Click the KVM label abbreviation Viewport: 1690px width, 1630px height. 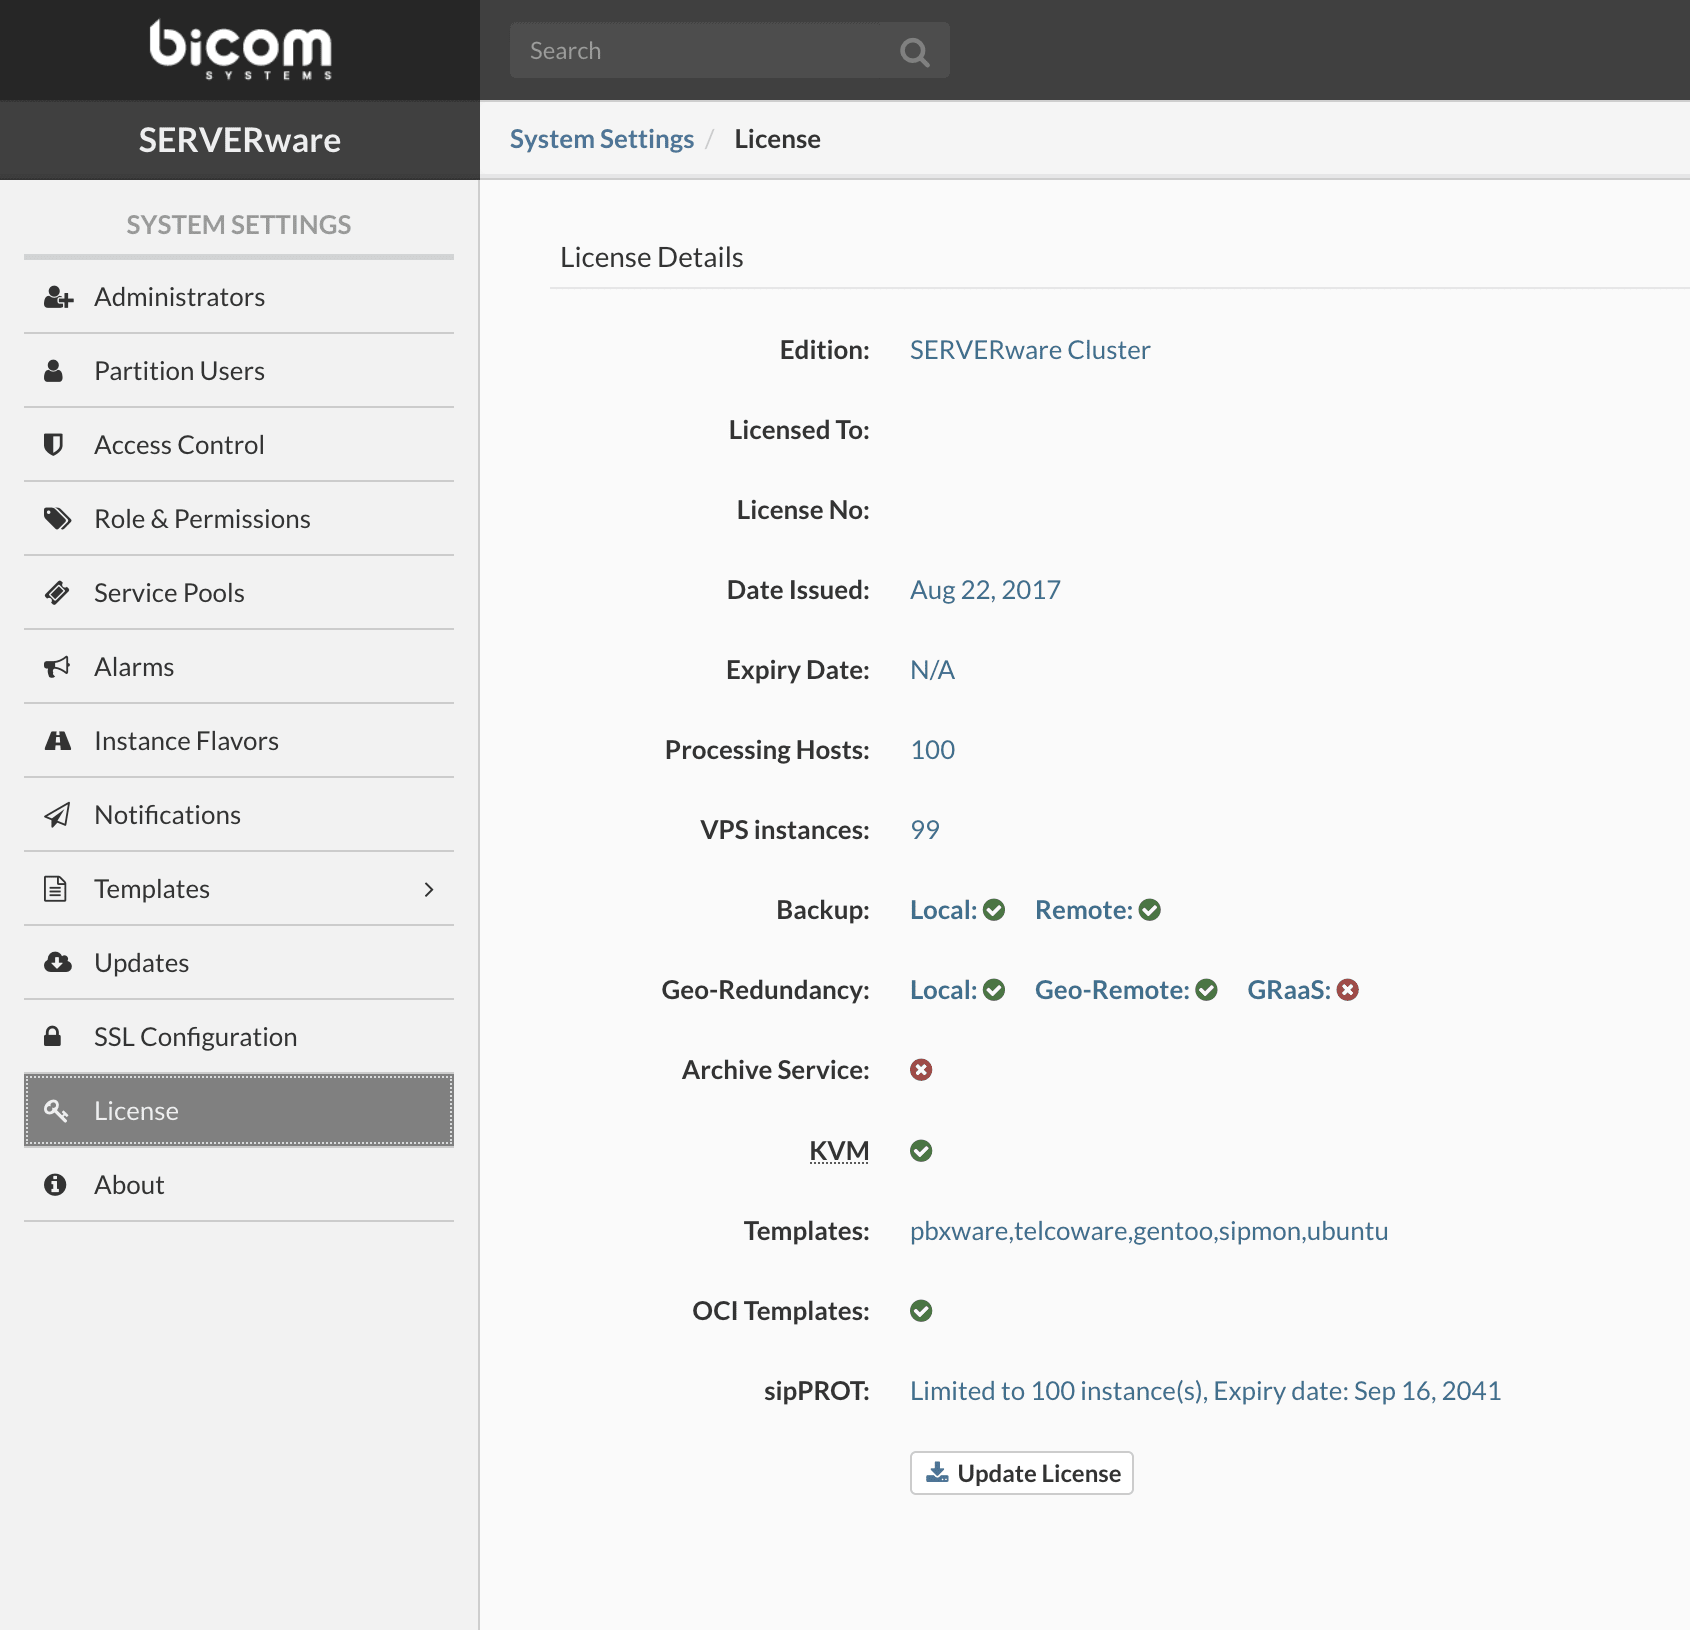(x=839, y=1151)
